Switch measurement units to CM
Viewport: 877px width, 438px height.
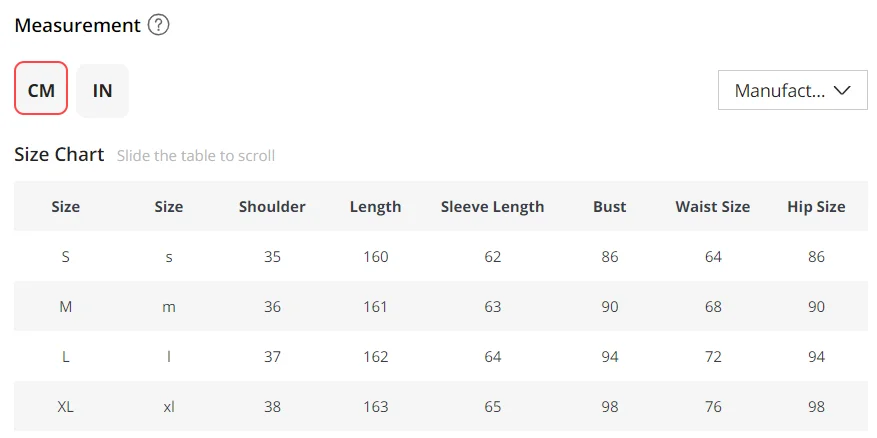[x=41, y=90]
